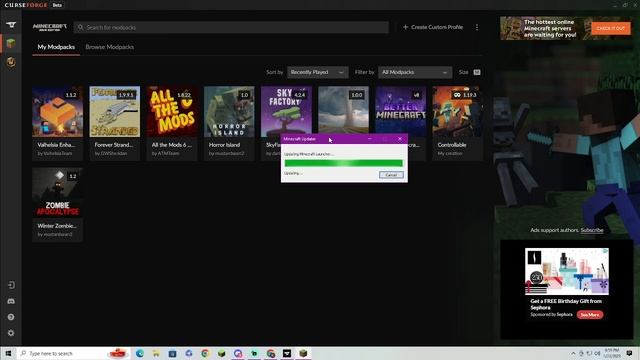Click the Size grid view icon
This screenshot has height=360, width=640.
click(477, 72)
